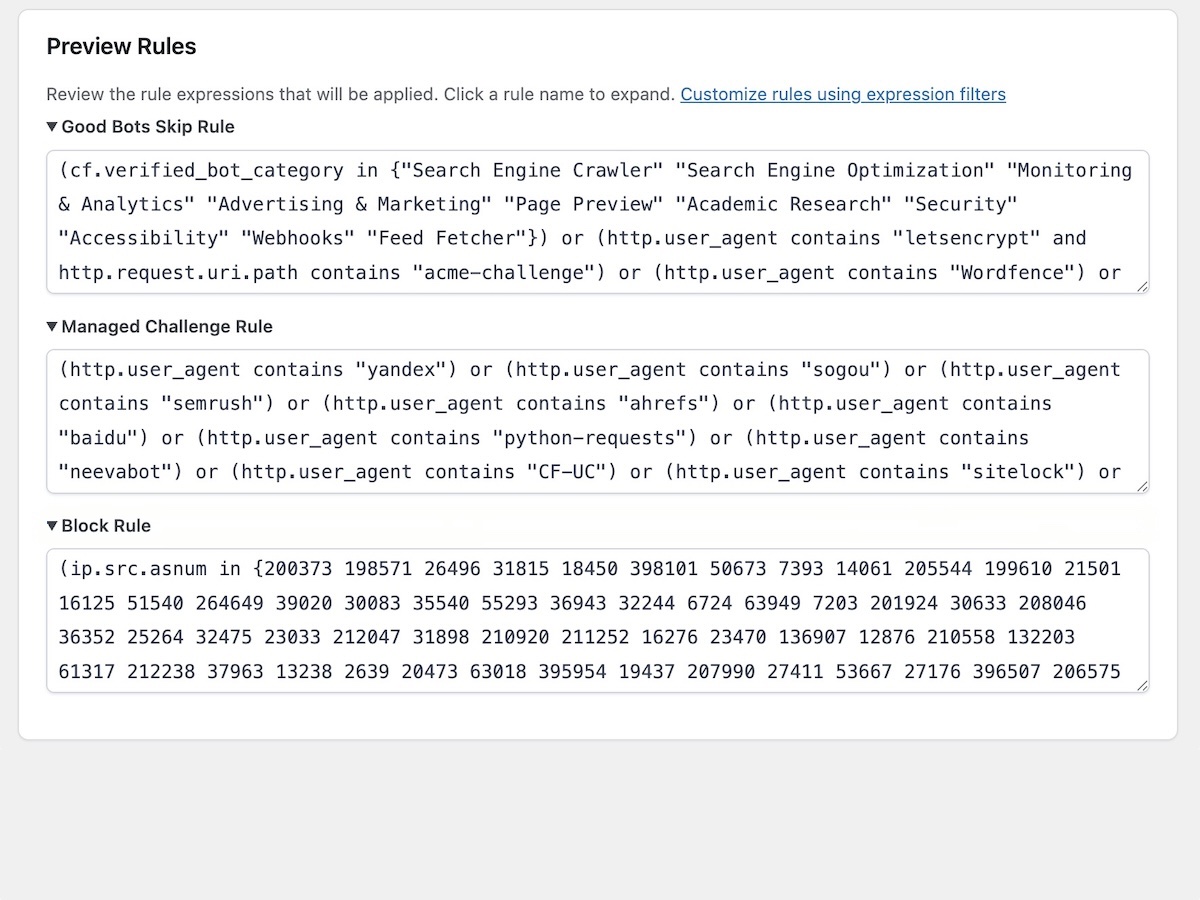Screen dimensions: 1200x900
Task: Select the Managed Challenge Rule heading
Action: click(167, 326)
